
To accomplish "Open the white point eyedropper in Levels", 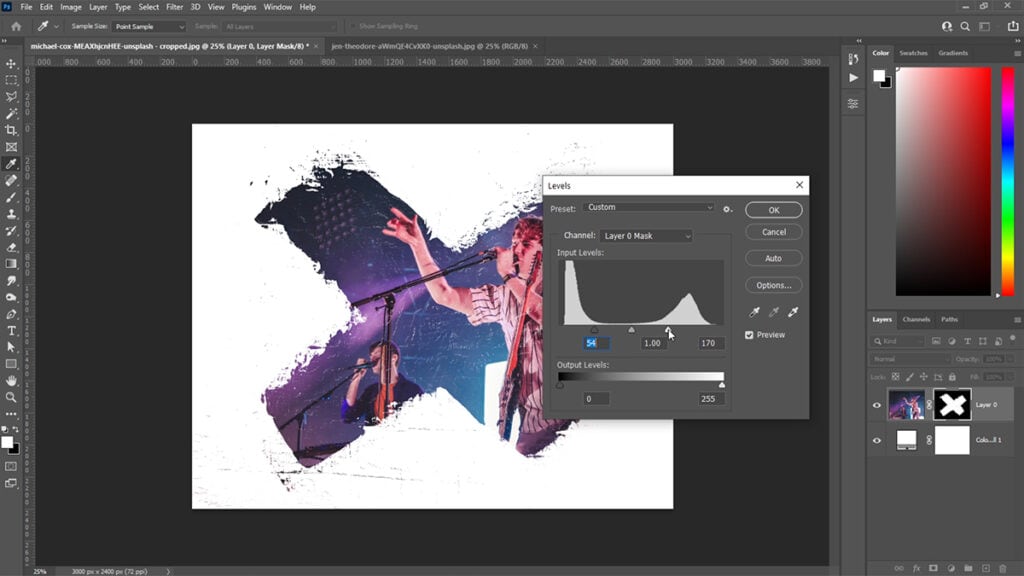I will pos(794,311).
